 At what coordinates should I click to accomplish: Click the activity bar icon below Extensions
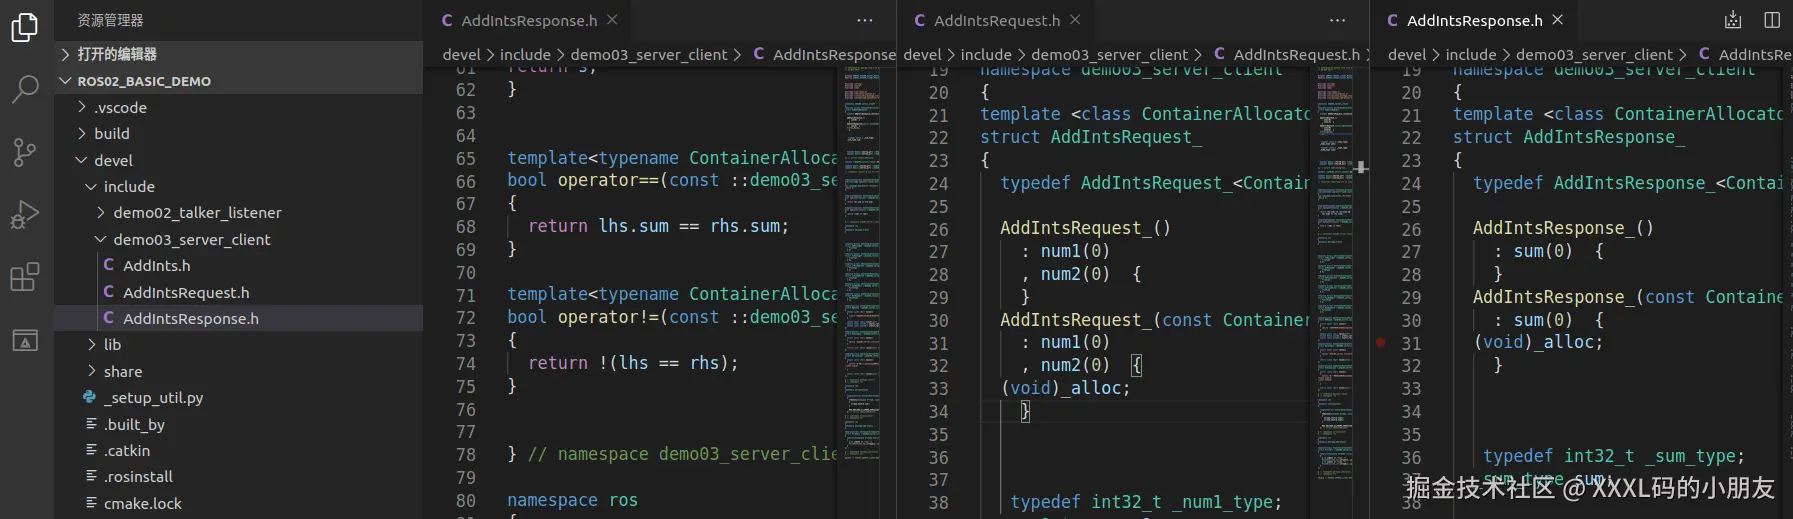point(25,340)
